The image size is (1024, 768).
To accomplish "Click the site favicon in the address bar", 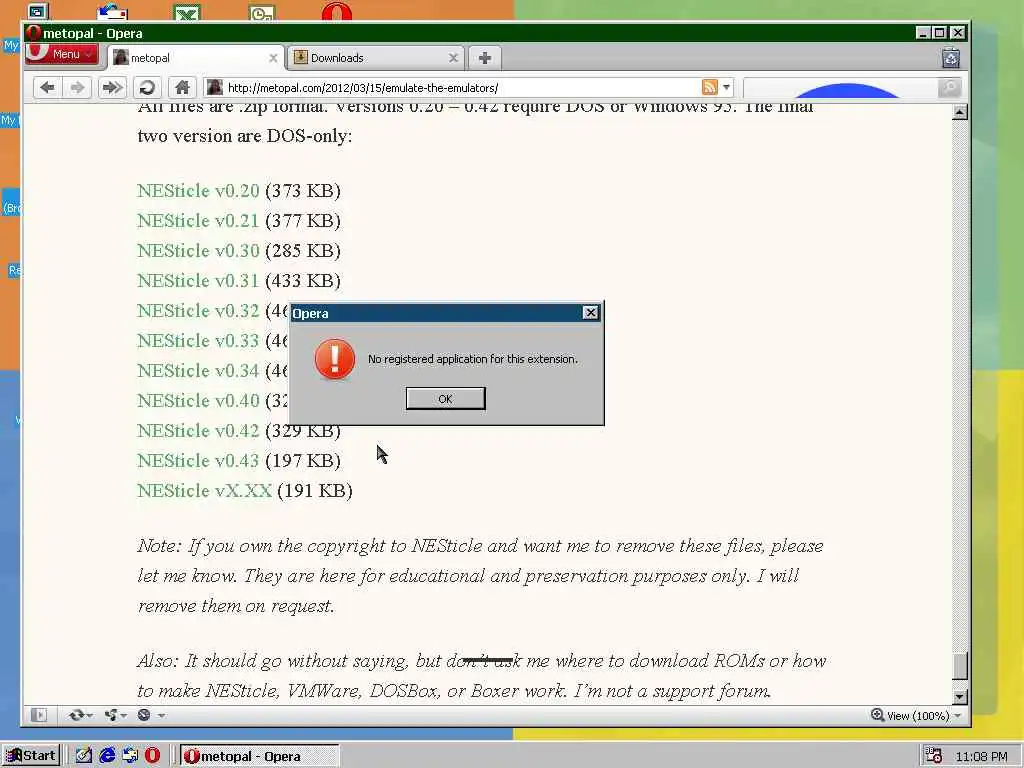I will click(214, 88).
